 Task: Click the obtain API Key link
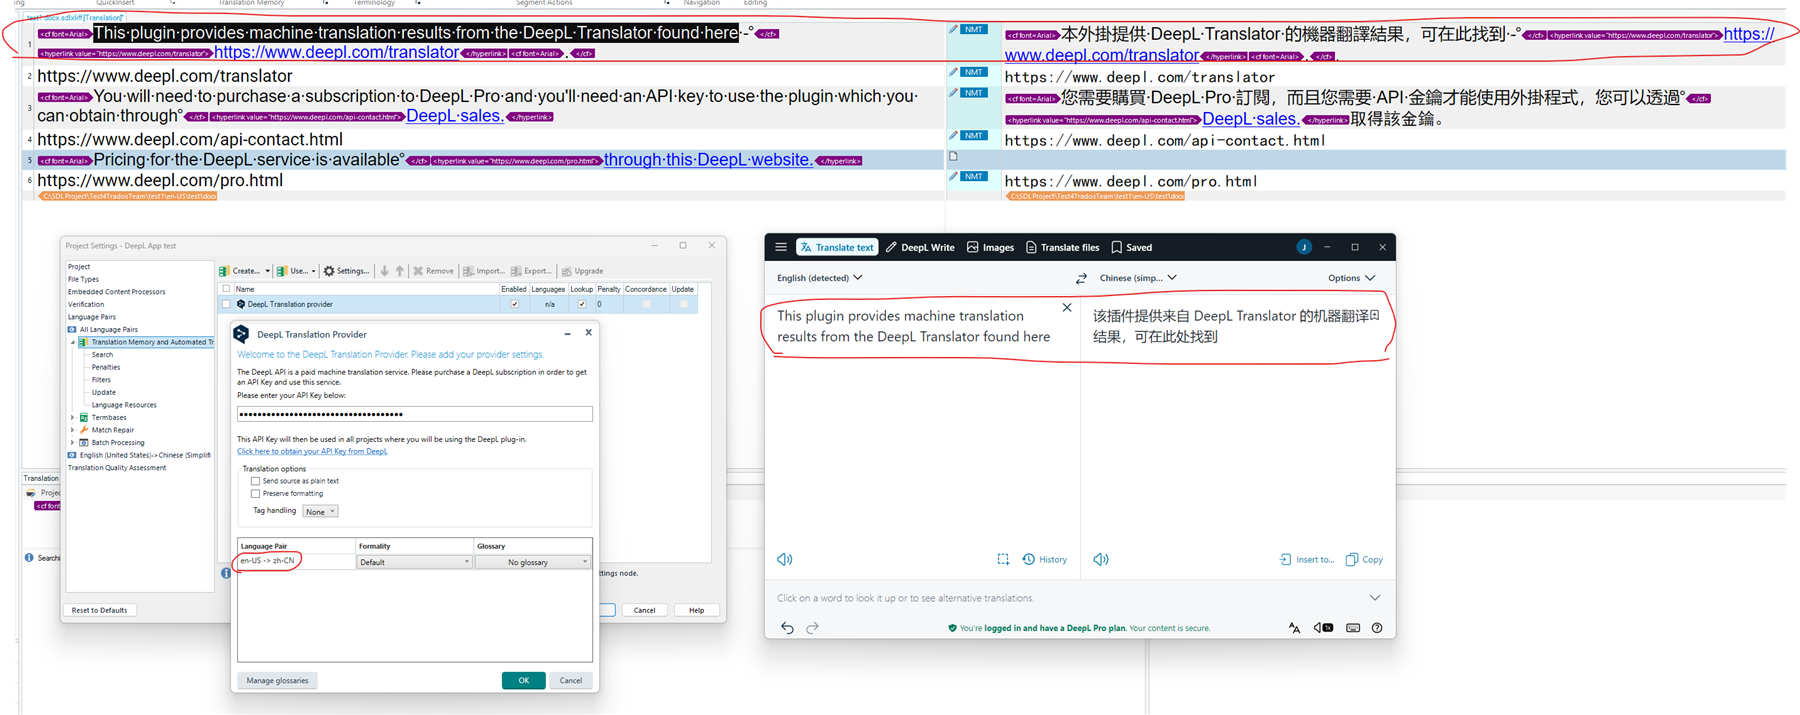point(312,452)
